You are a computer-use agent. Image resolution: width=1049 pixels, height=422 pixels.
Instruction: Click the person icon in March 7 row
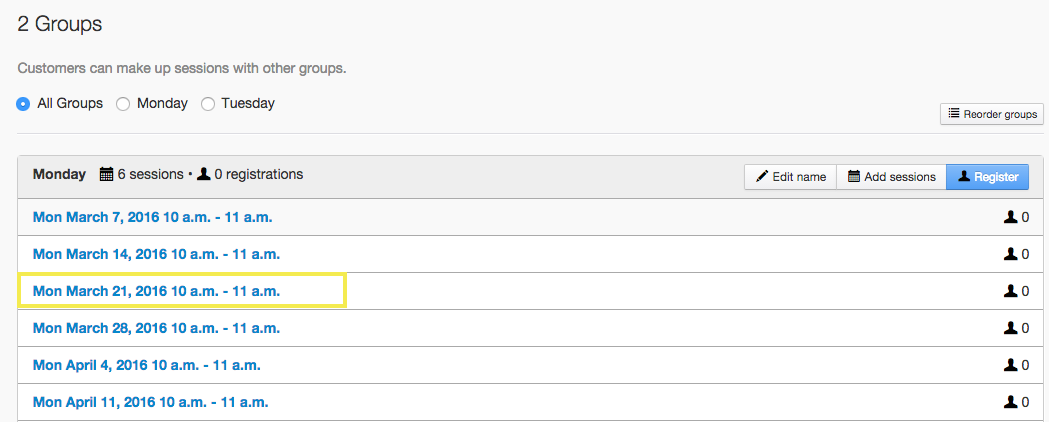(1010, 217)
